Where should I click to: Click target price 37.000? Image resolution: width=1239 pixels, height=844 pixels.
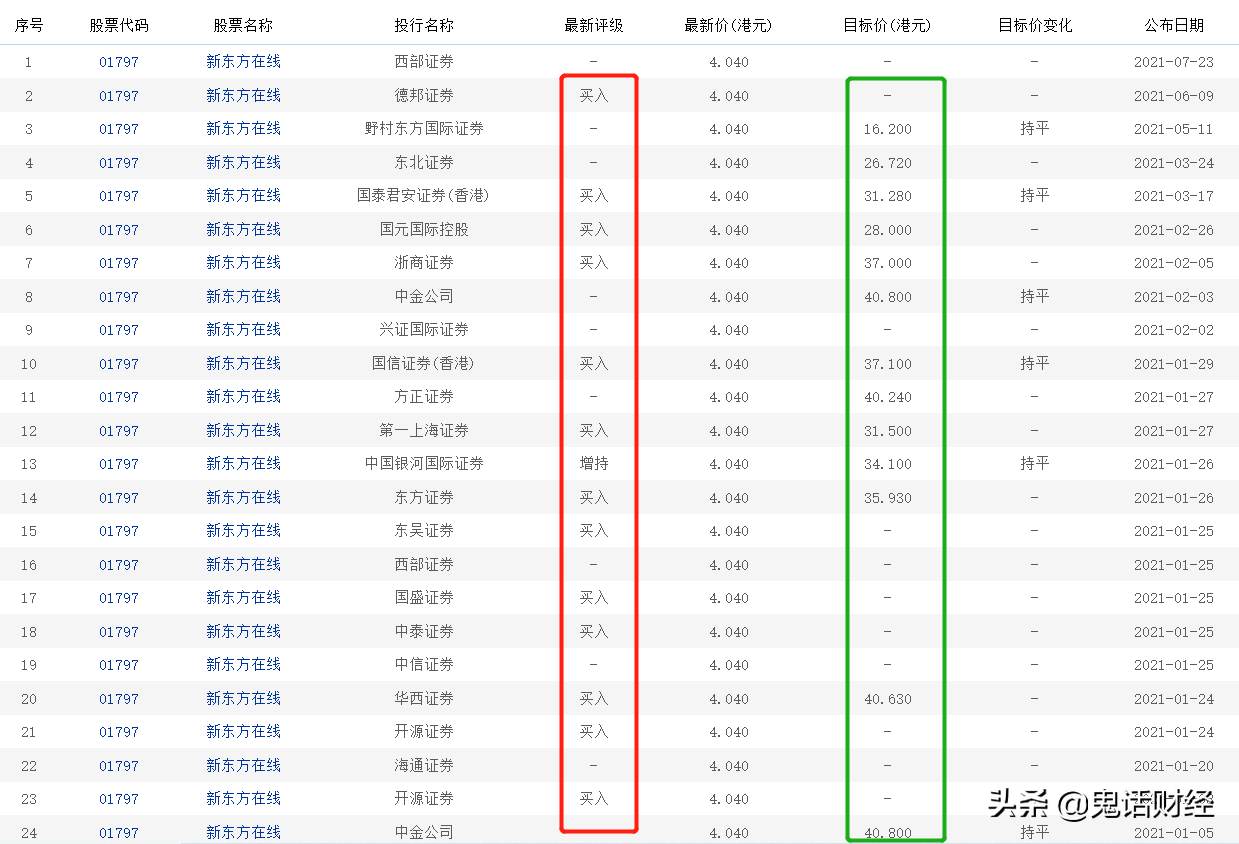(887, 263)
